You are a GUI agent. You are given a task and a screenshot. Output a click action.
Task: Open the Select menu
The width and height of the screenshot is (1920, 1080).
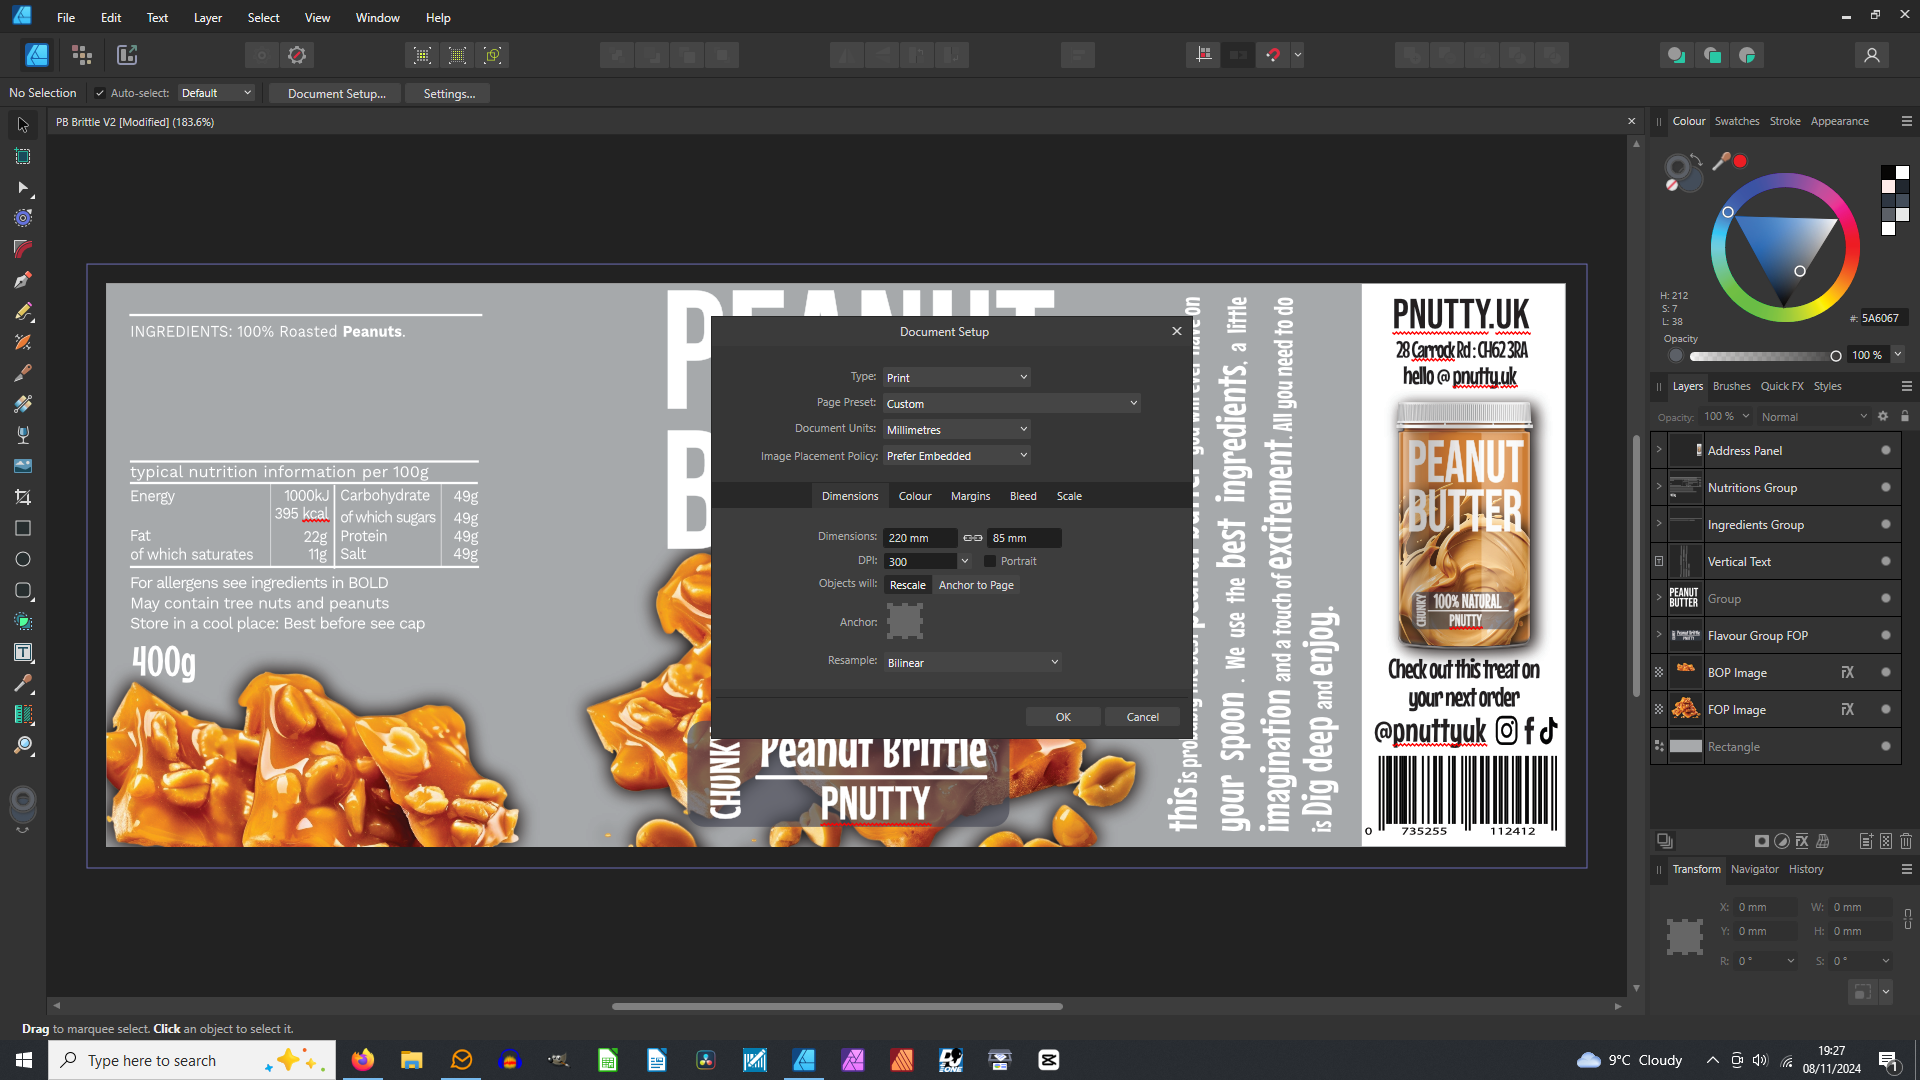(x=264, y=18)
